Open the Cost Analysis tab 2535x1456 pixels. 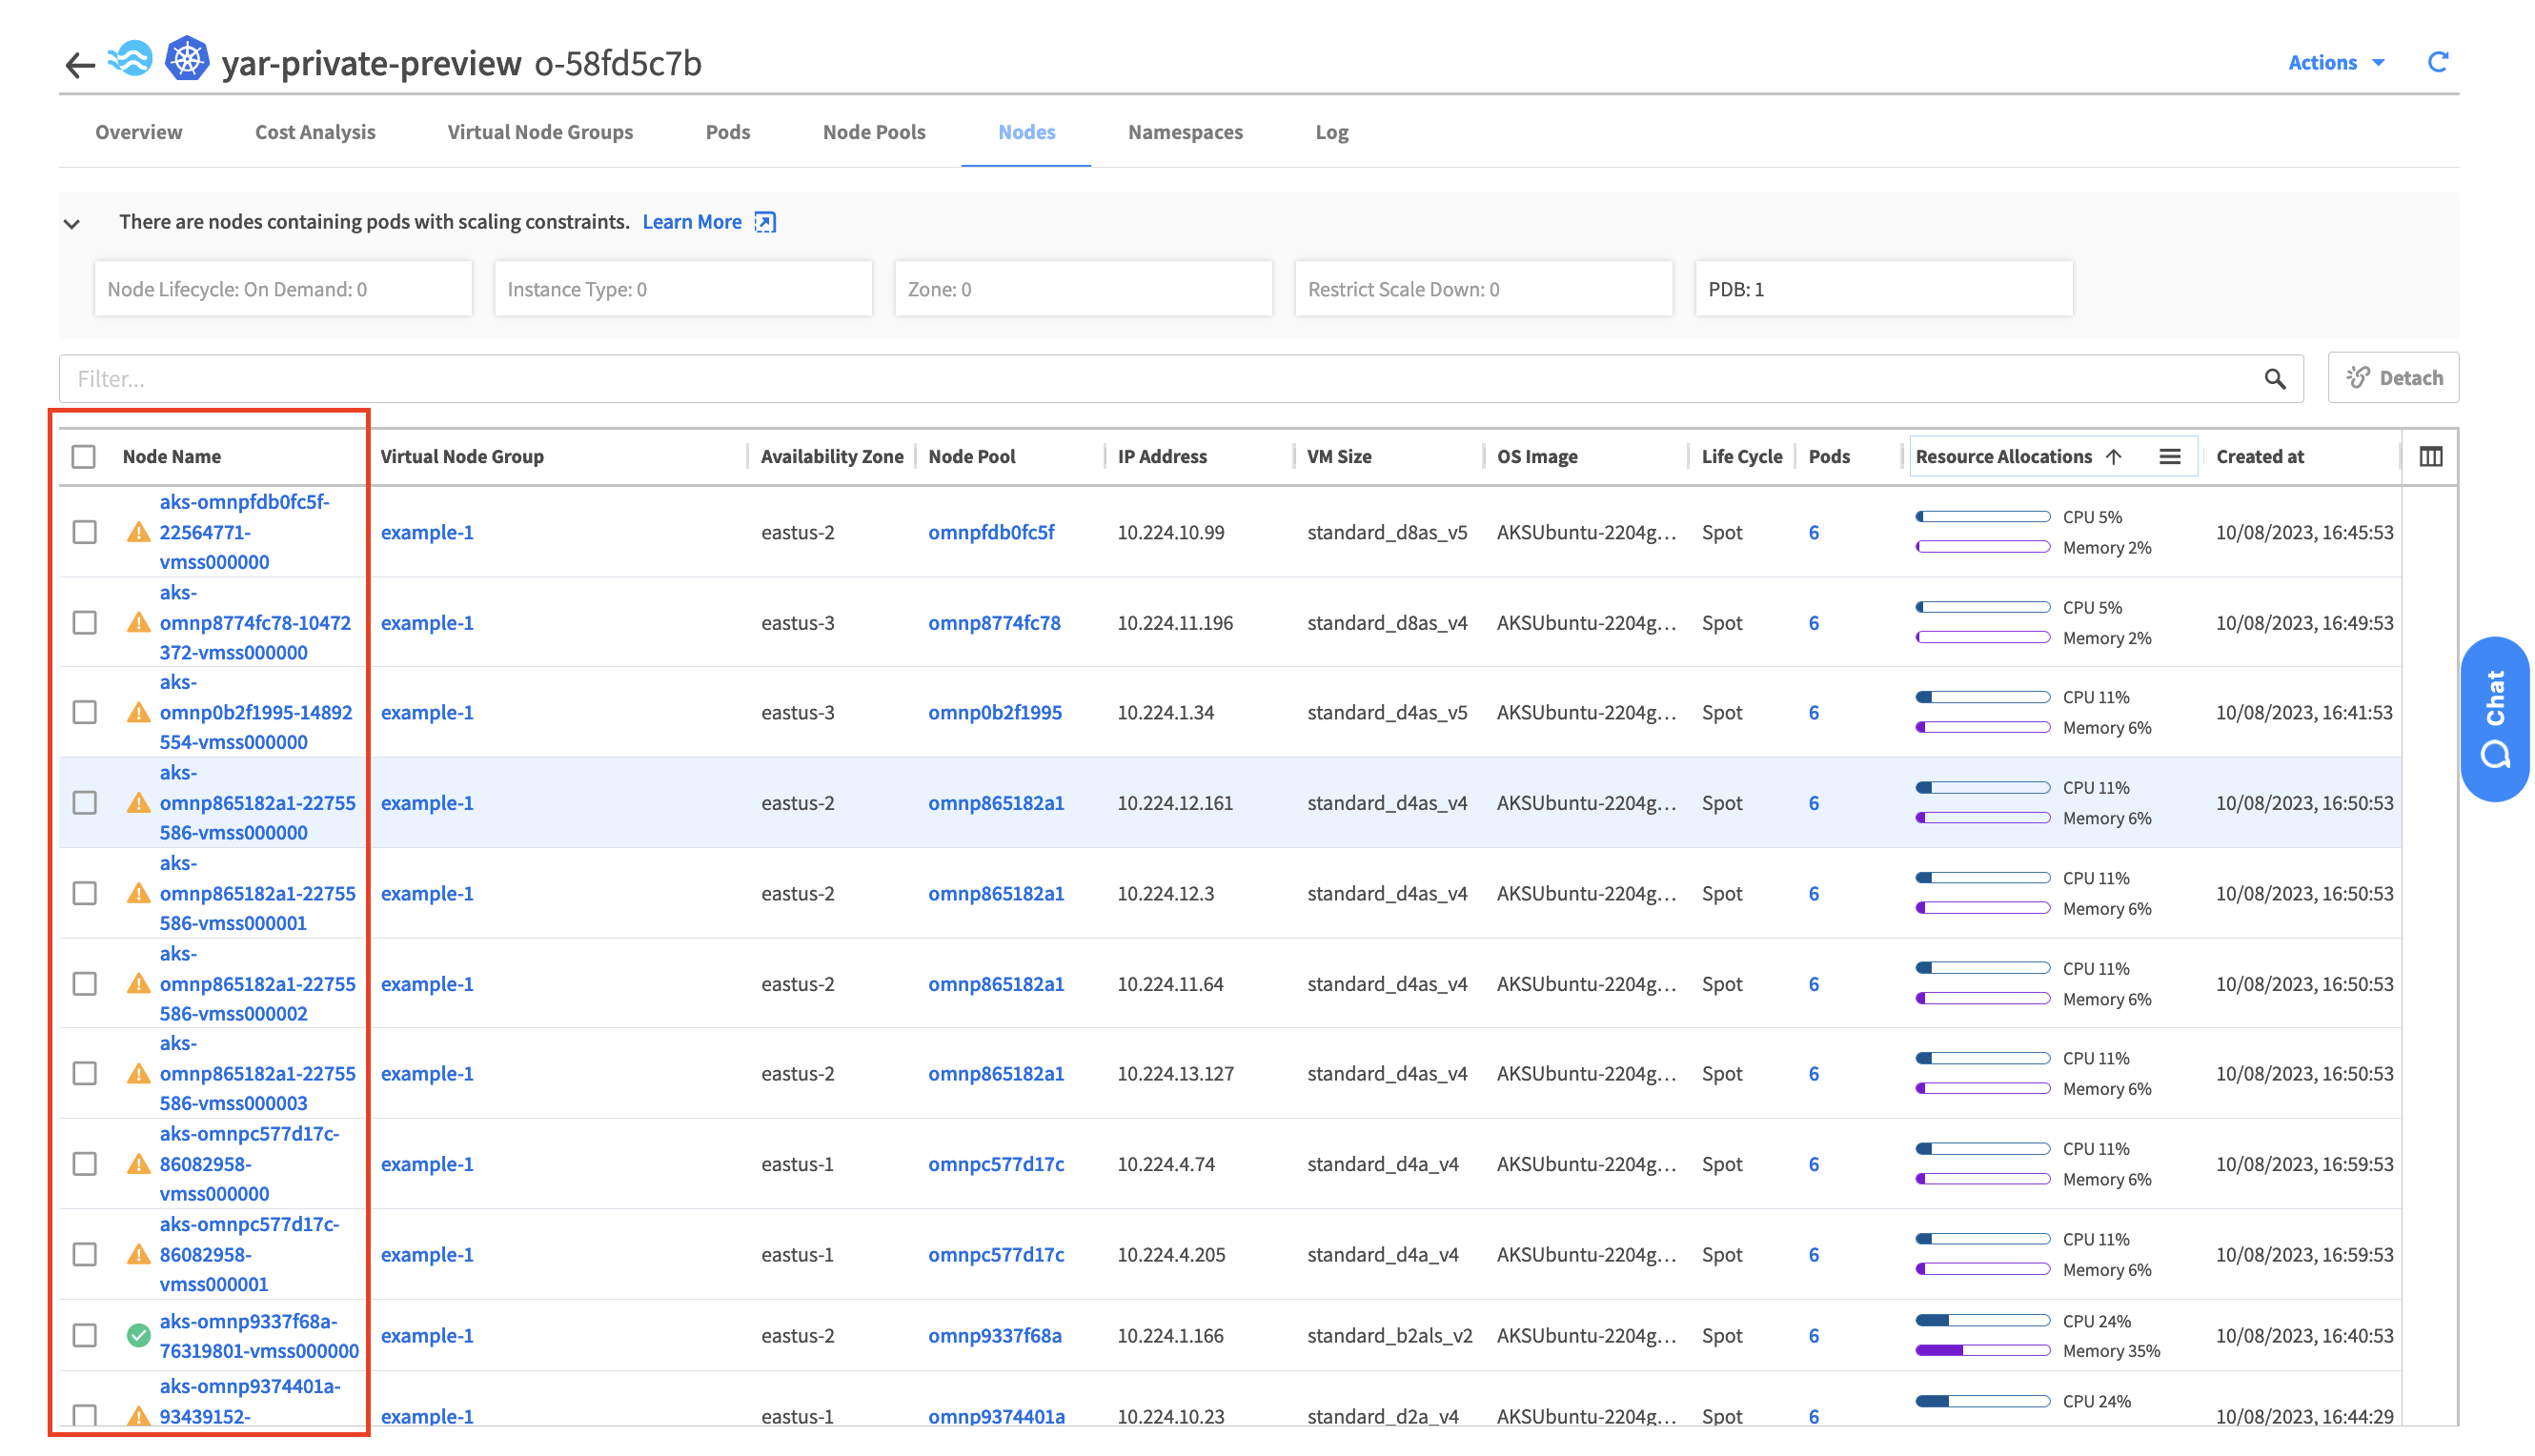(x=315, y=132)
